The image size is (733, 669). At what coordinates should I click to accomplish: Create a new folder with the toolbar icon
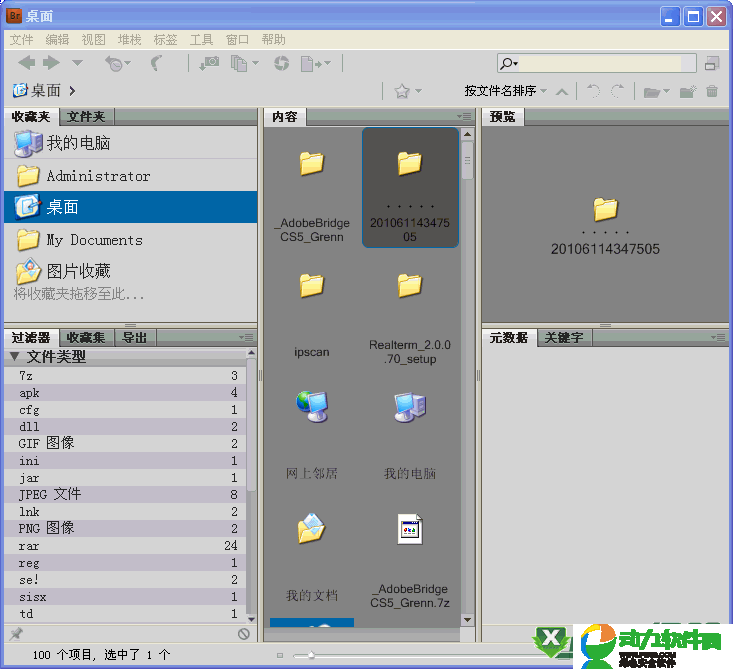[x=687, y=91]
